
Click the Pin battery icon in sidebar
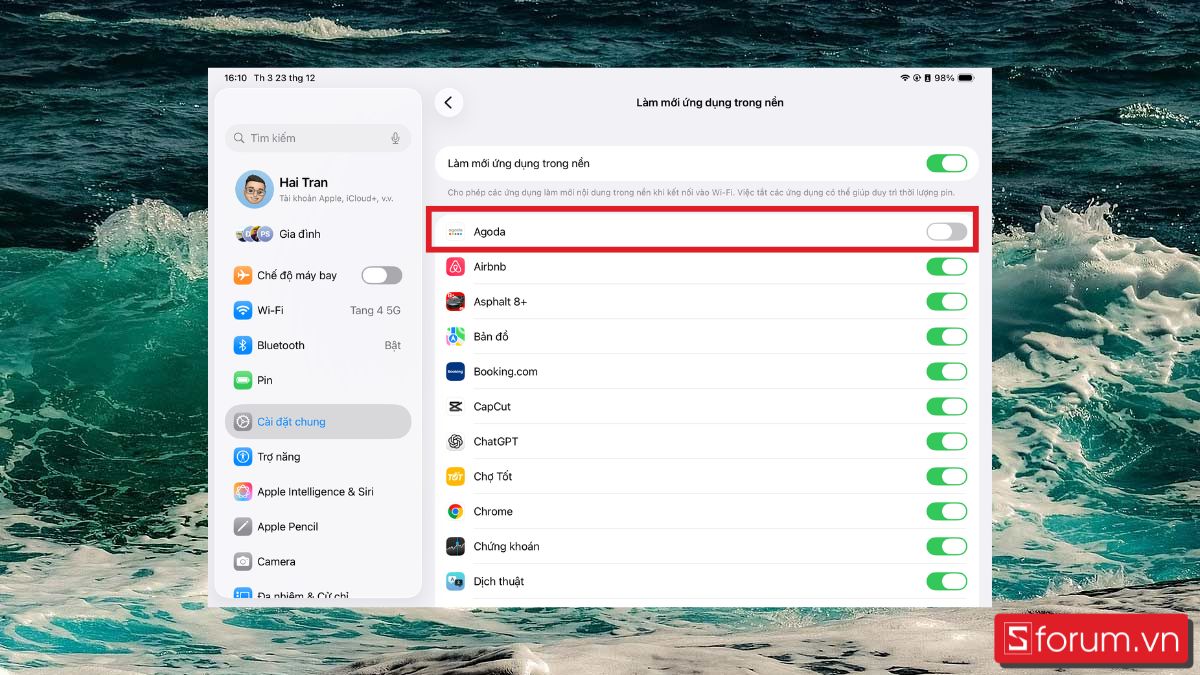tap(243, 380)
